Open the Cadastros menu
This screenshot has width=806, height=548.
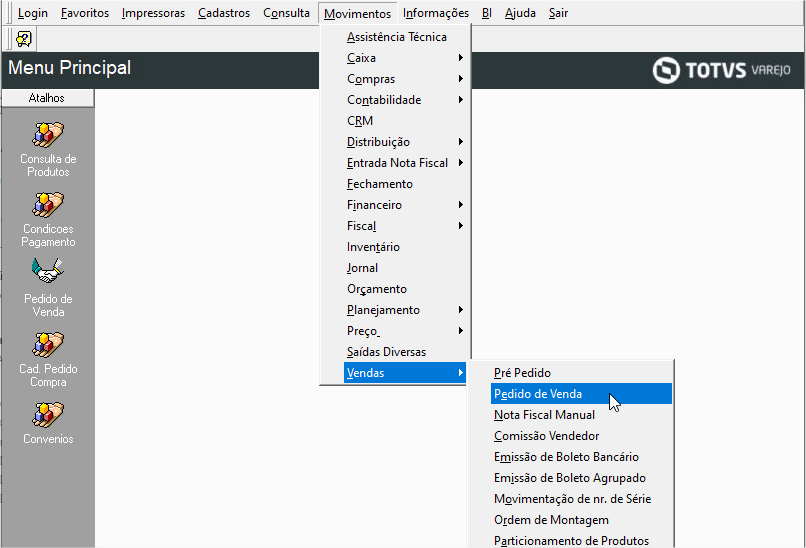coord(224,13)
